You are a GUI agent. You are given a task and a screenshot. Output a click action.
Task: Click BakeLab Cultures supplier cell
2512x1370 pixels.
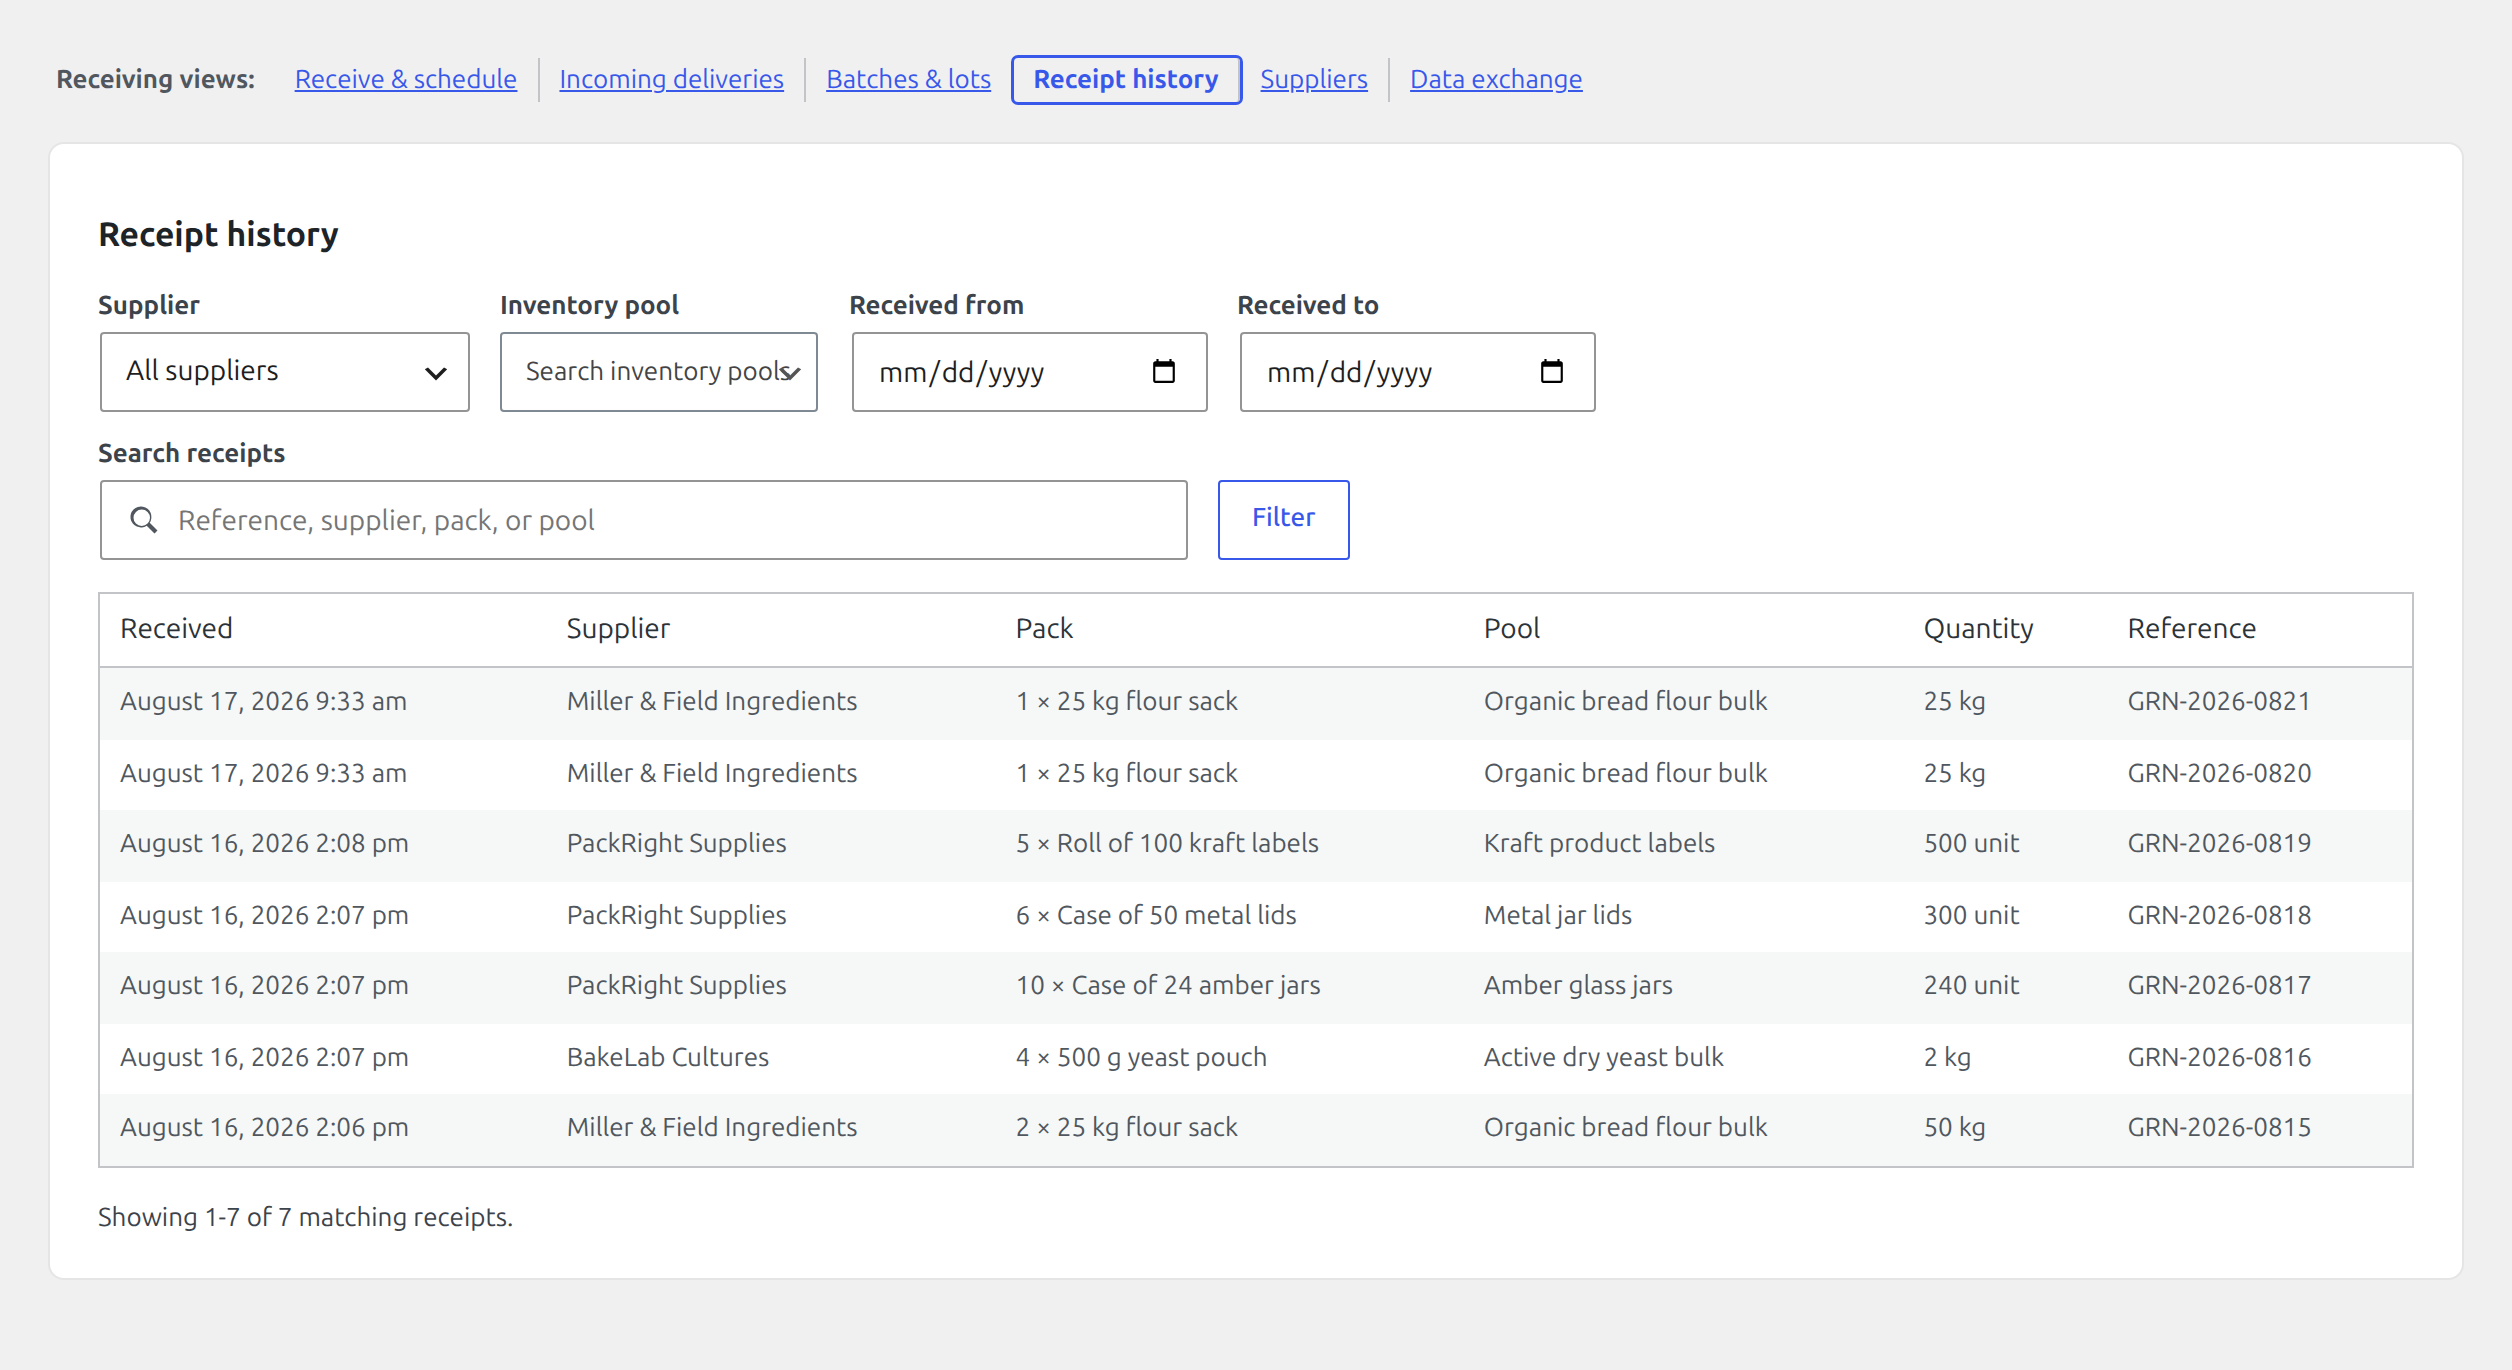point(667,1057)
